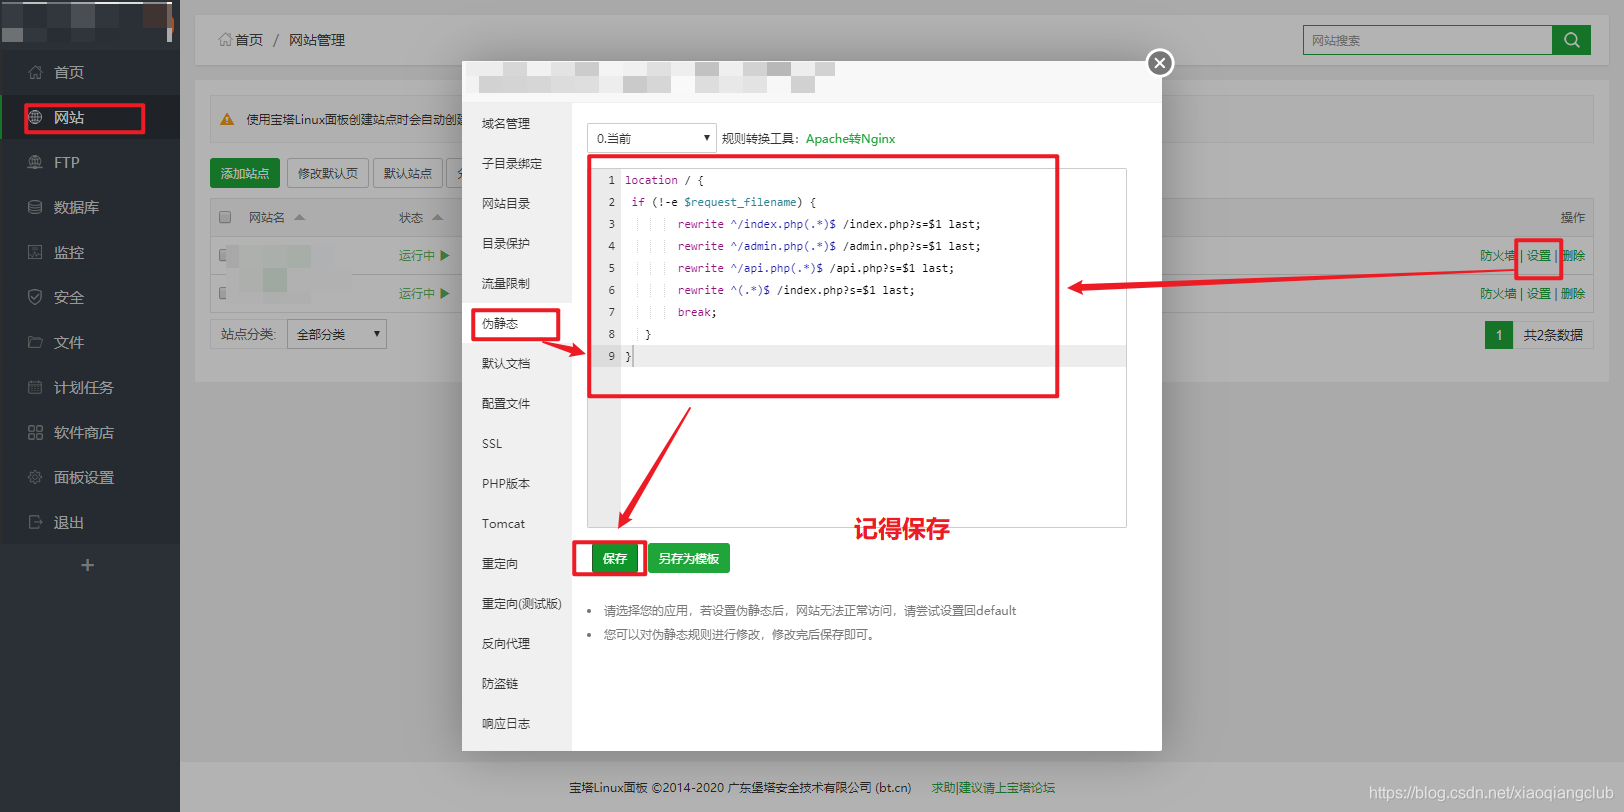Viewport: 1624px width, 812px height.
Task: Click the 修改默认页 button
Action: pyautogui.click(x=328, y=173)
